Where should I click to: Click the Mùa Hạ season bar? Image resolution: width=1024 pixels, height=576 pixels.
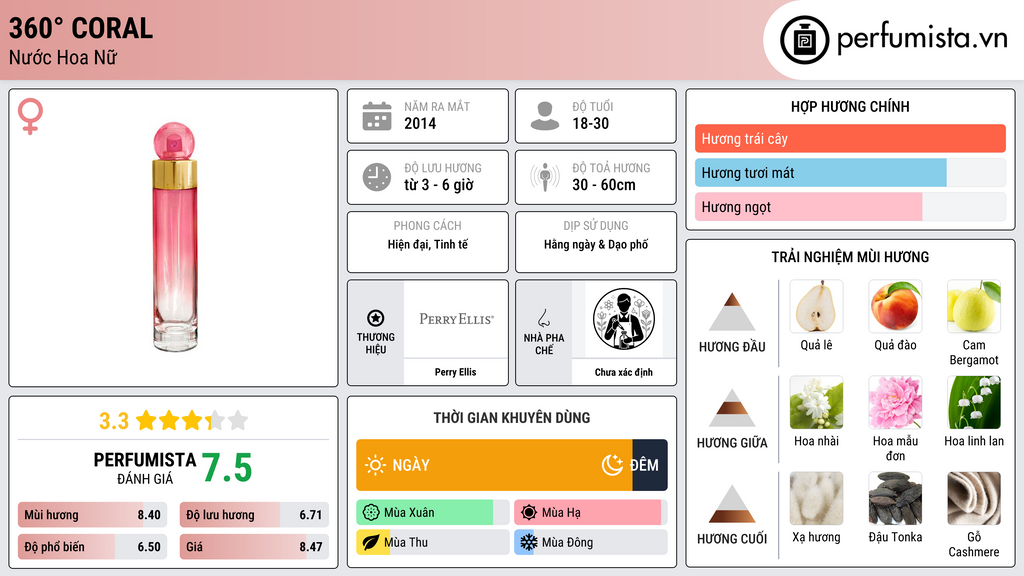pyautogui.click(x=591, y=512)
